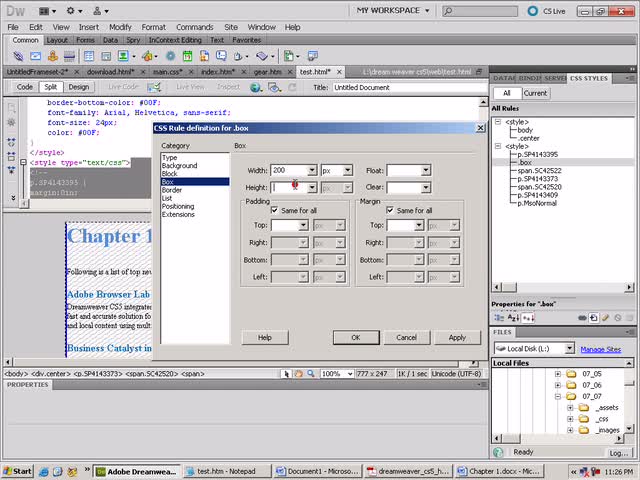Expand the 07_05 folder in Files
The width and height of the screenshot is (640, 480).
click(x=558, y=373)
